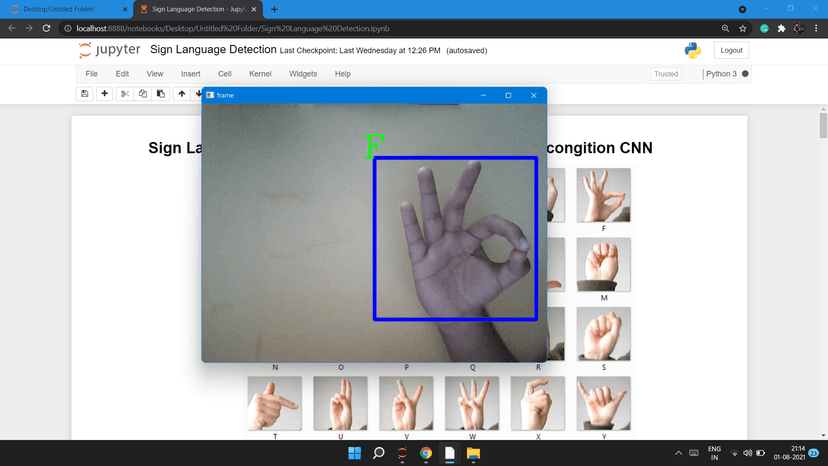828x466 pixels.
Task: Bookmark this page with star icon
Action: 742,29
